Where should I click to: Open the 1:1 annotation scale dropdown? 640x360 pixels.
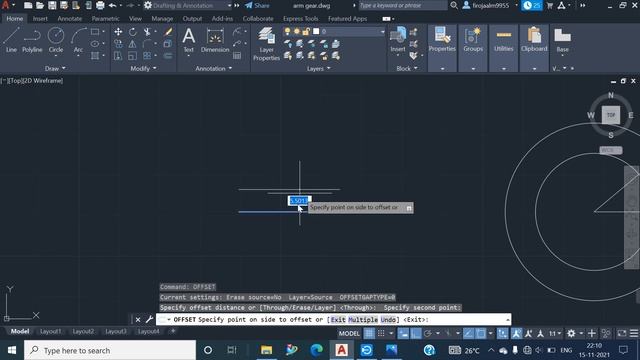click(x=555, y=333)
